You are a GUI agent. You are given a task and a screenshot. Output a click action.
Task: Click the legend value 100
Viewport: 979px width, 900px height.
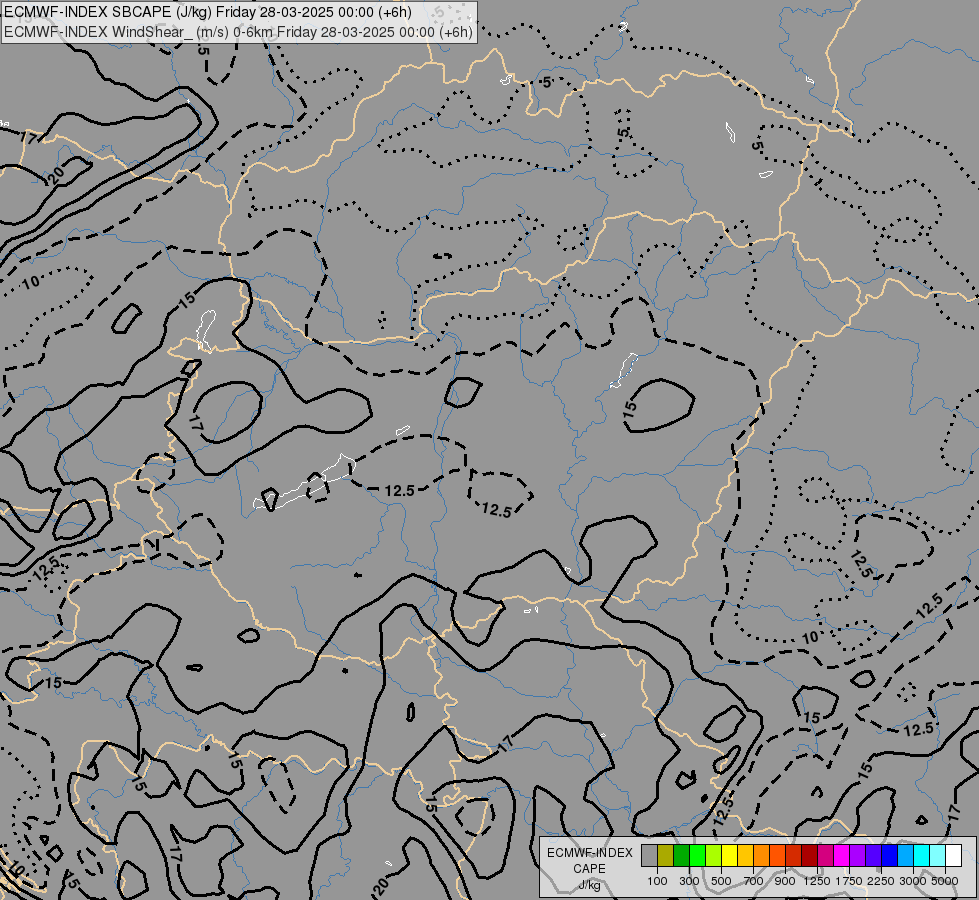(x=657, y=881)
